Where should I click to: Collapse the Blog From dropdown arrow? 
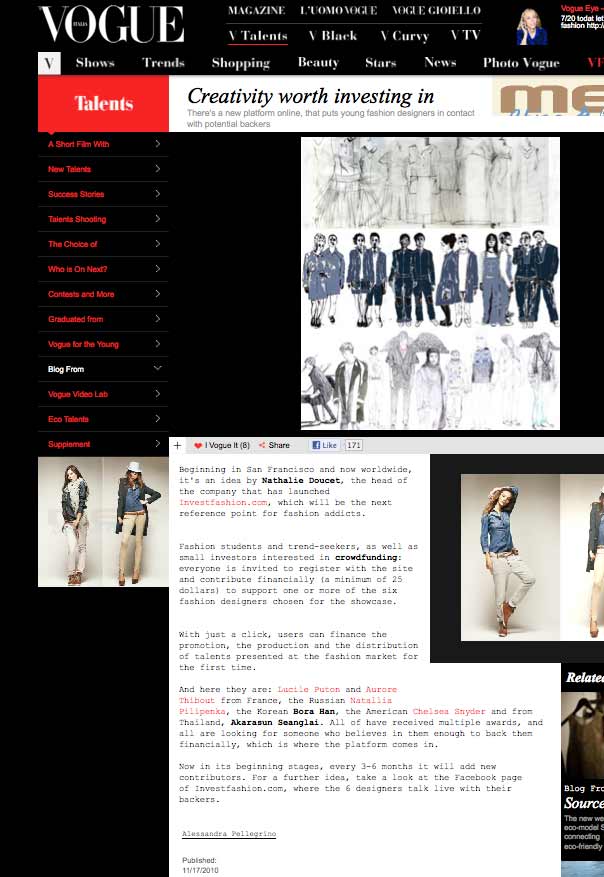(158, 368)
